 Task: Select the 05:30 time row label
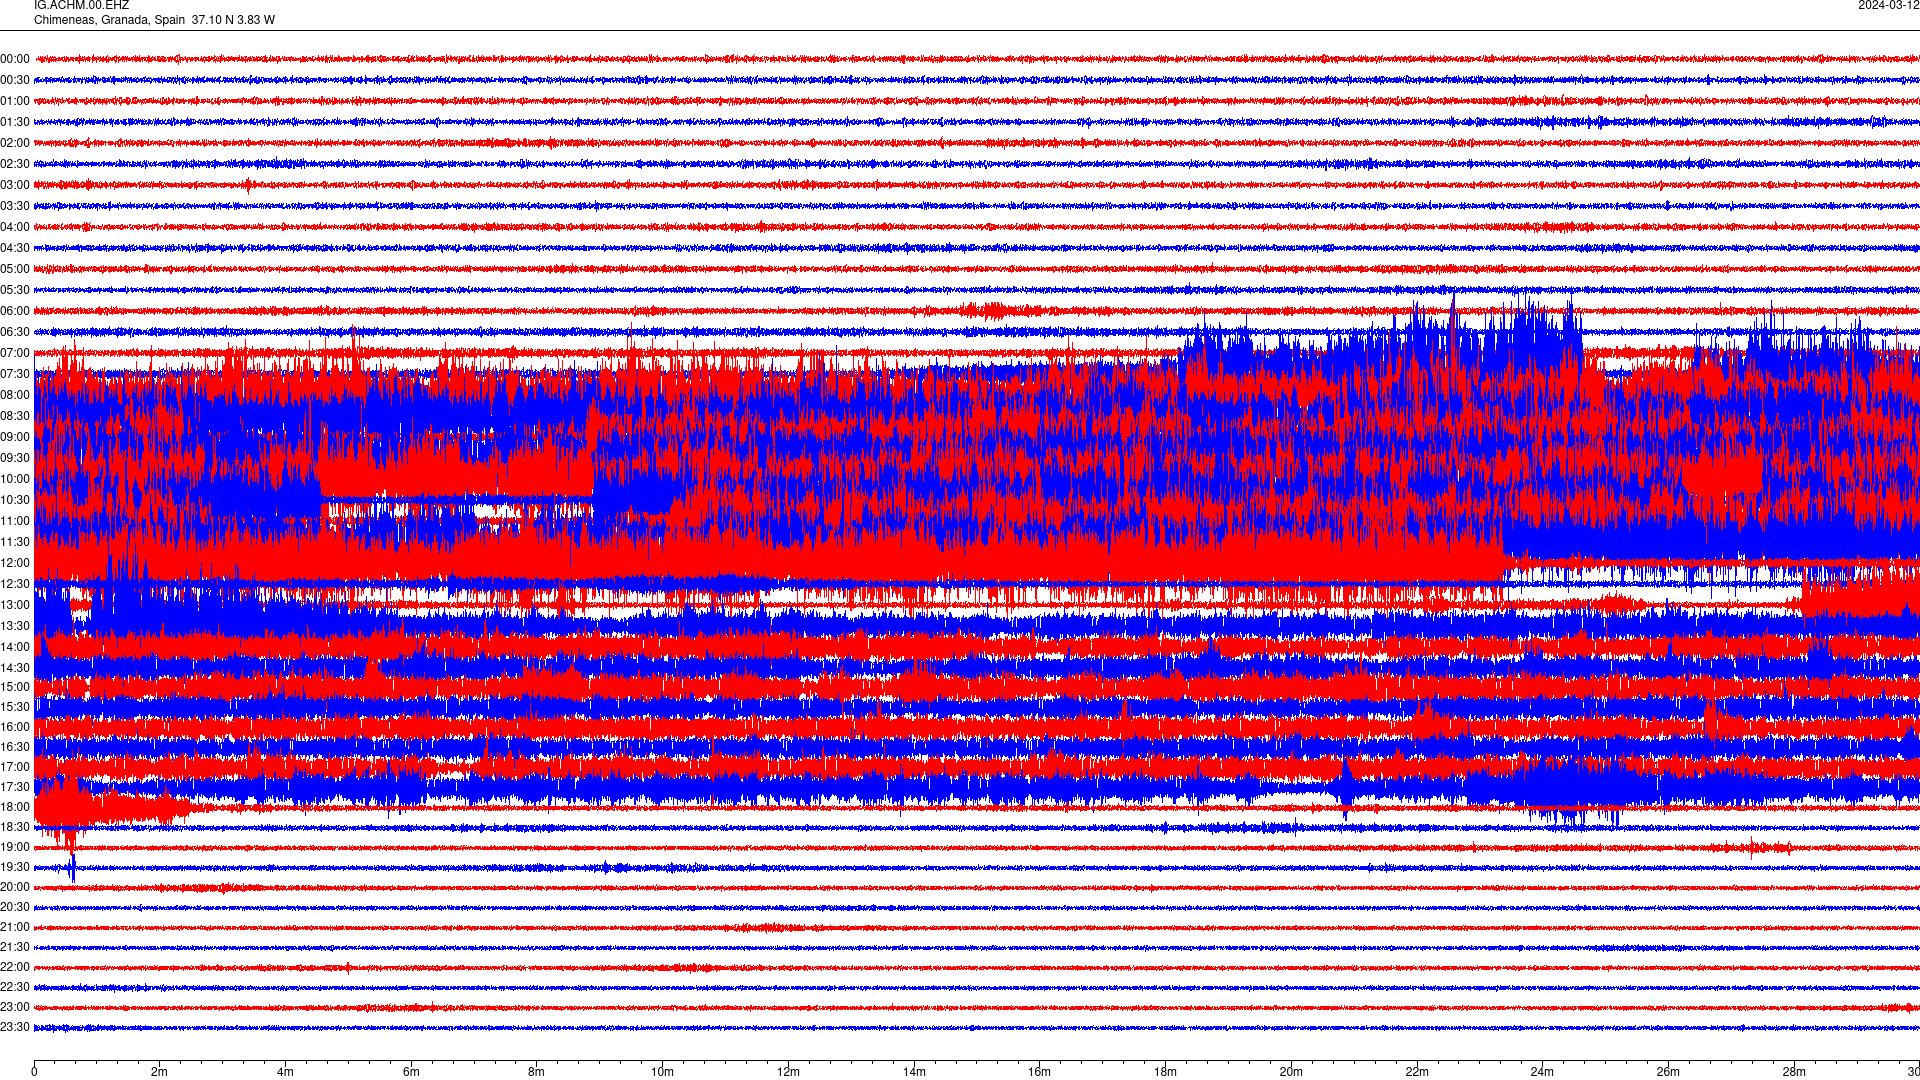(x=15, y=290)
